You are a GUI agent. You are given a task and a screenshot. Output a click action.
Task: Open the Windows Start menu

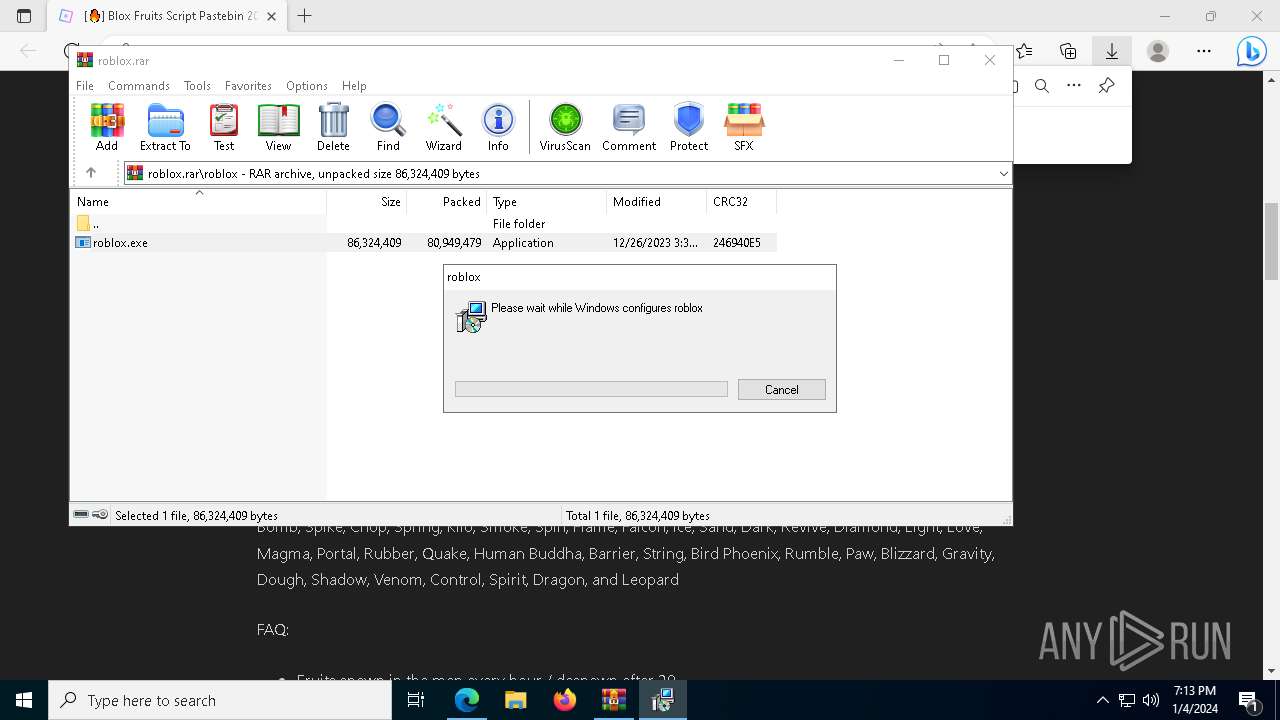[24, 700]
